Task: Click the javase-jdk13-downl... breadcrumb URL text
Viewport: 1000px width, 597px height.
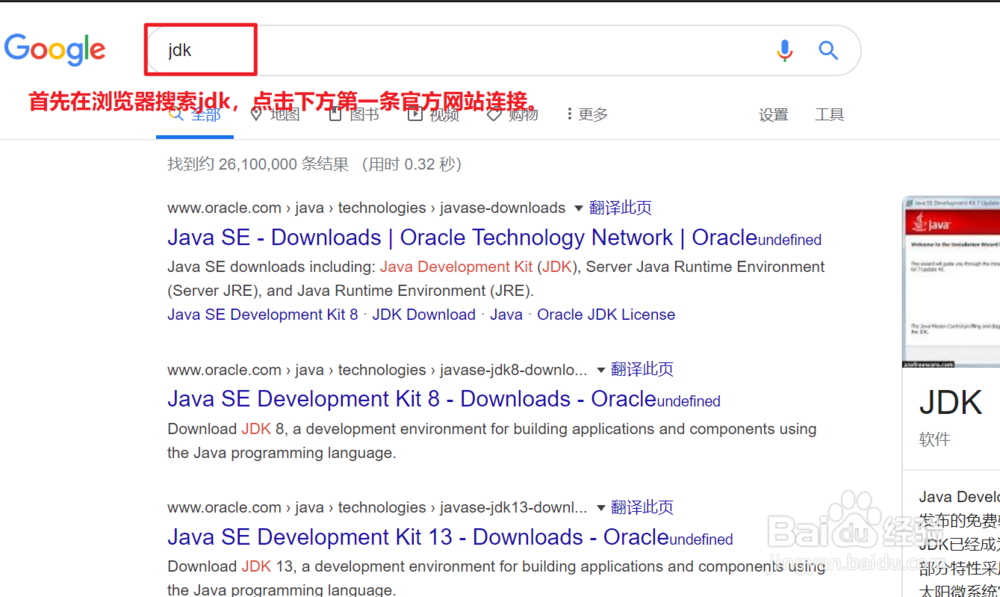Action: [x=377, y=508]
